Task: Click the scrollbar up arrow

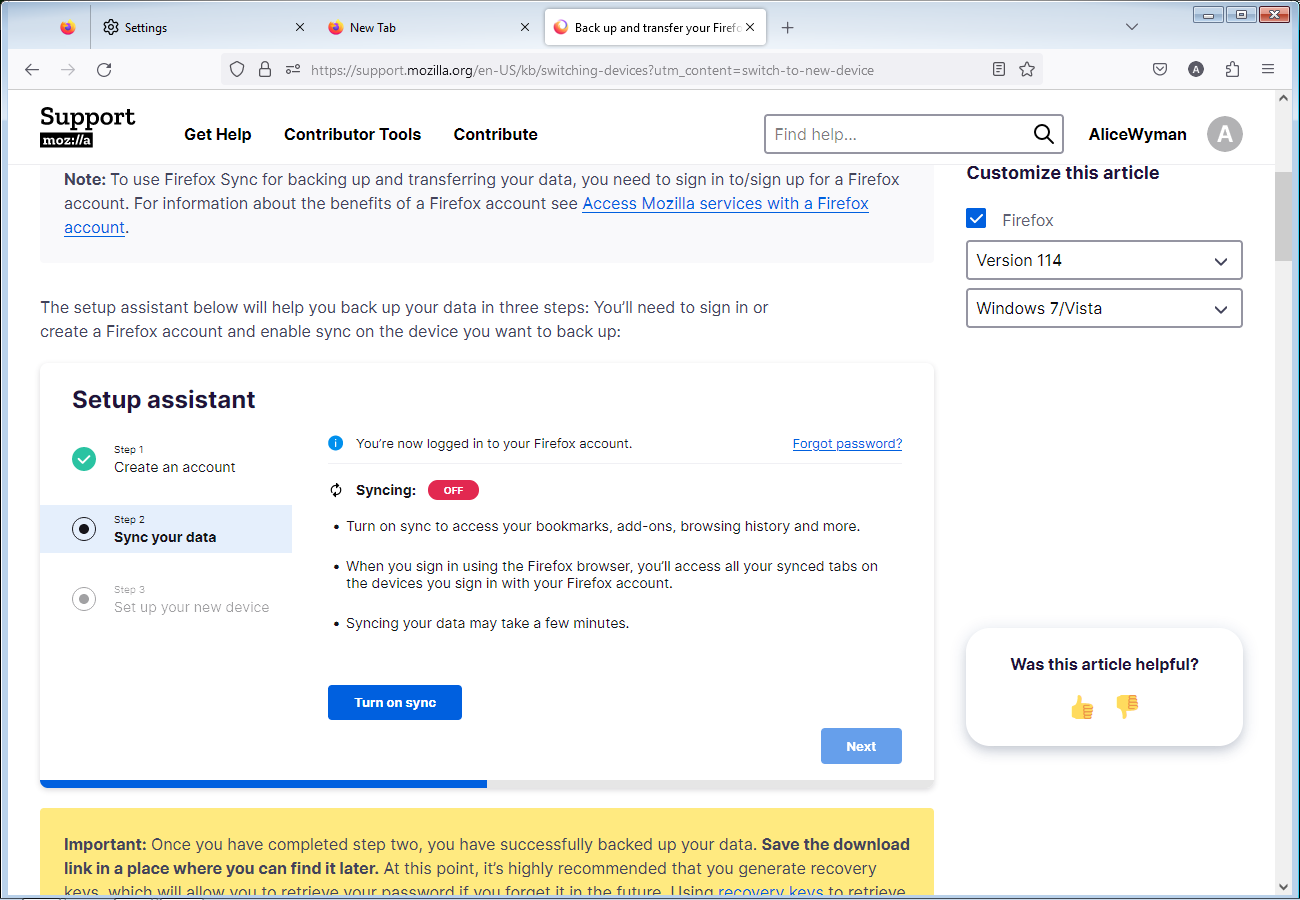Action: tap(1283, 99)
